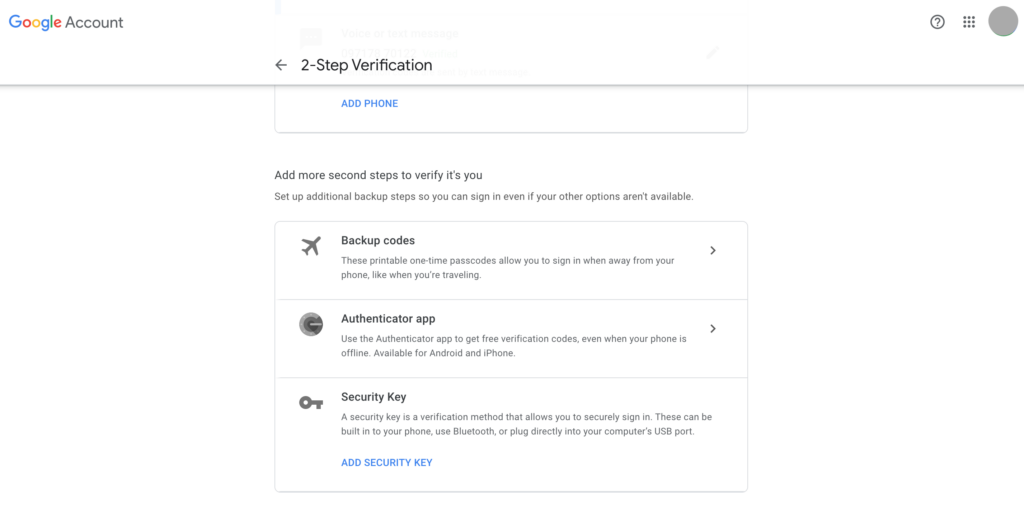Select the Backup codes heading
Viewport: 1024px width, 508px height.
click(x=377, y=240)
